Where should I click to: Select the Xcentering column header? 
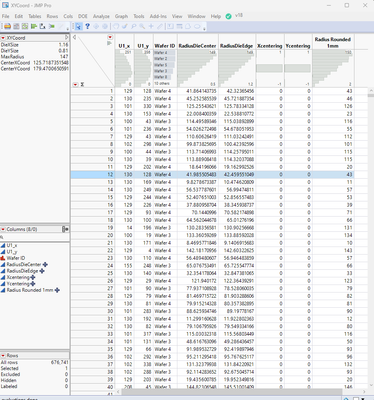click(270, 46)
